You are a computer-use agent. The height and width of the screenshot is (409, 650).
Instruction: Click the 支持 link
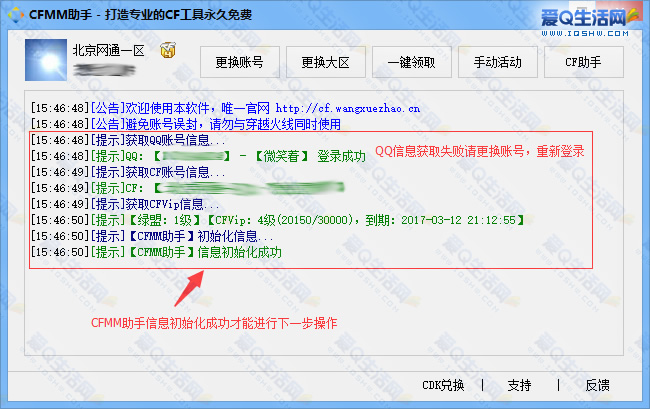click(519, 385)
